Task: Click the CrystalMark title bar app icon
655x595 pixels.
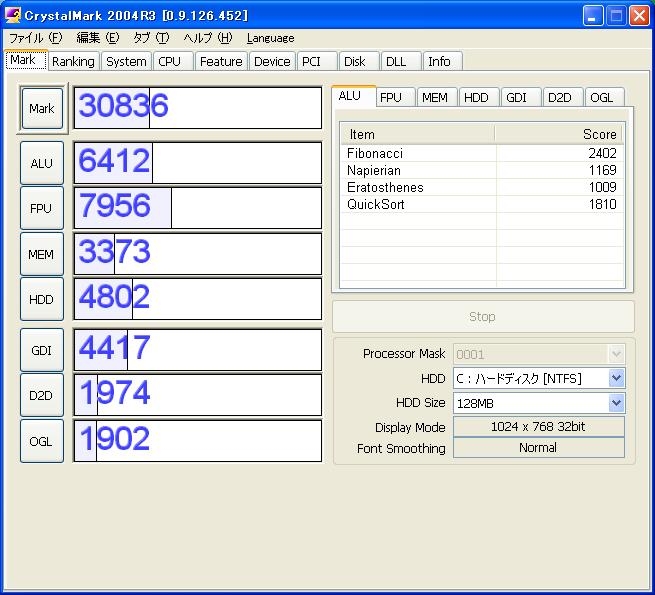Action: click(13, 15)
